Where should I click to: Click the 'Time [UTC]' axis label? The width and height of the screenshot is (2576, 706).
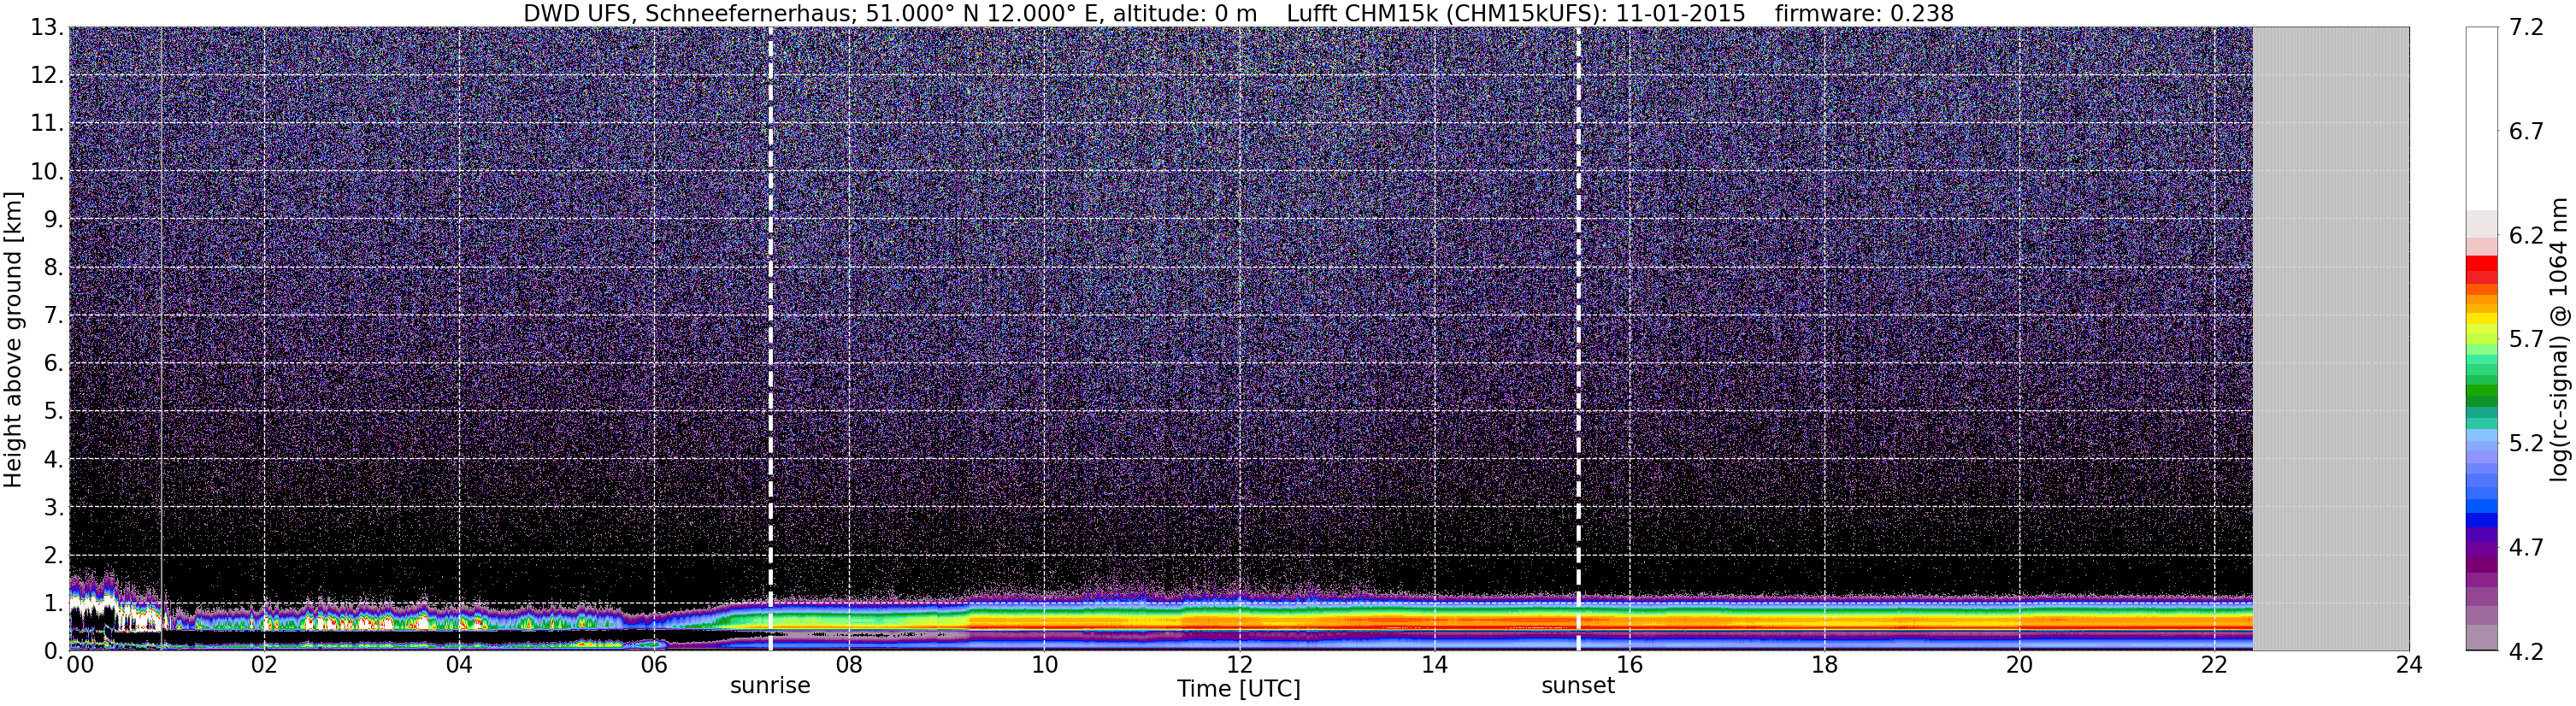click(x=1238, y=689)
